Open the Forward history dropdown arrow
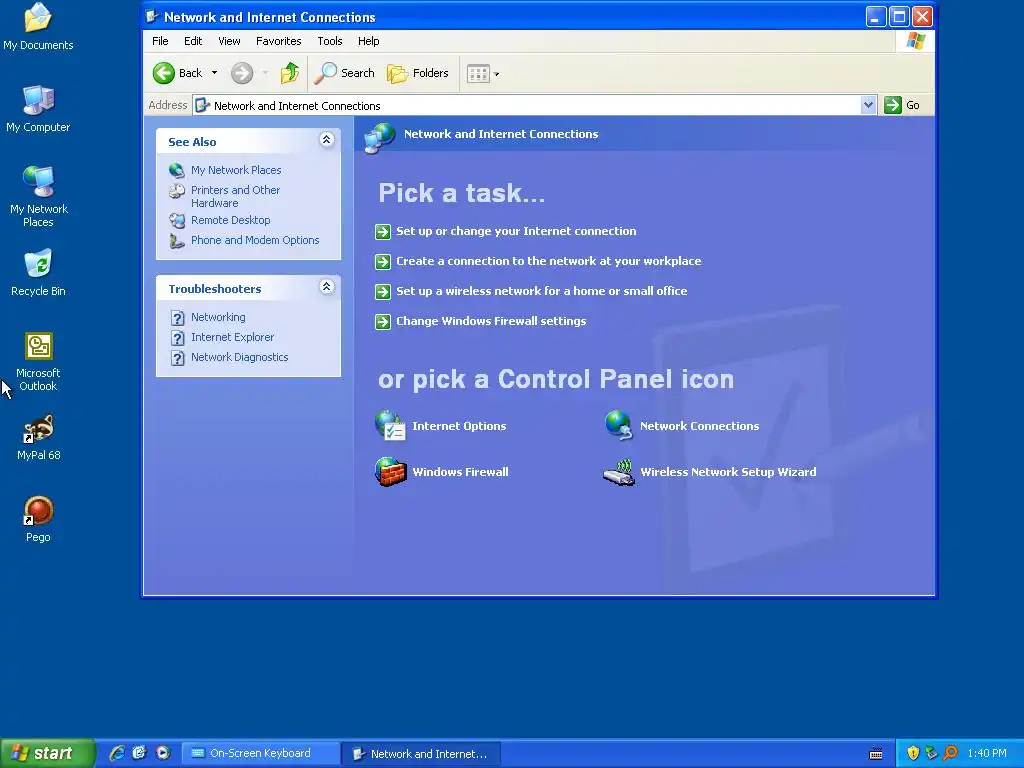1024x768 pixels. pyautogui.click(x=265, y=73)
